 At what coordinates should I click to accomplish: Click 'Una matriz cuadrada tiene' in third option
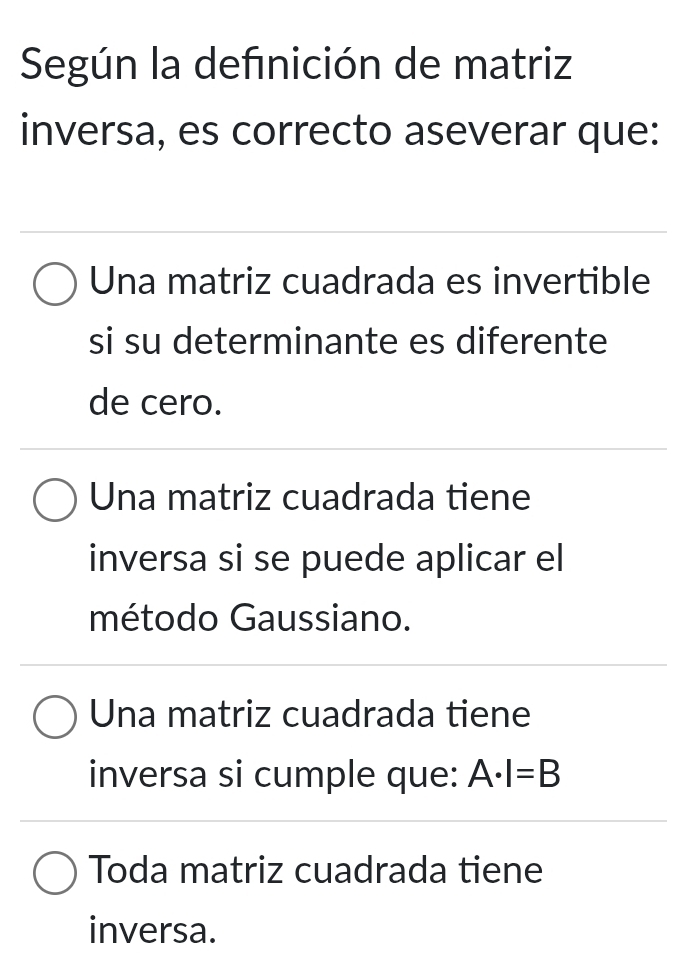click(x=310, y=714)
